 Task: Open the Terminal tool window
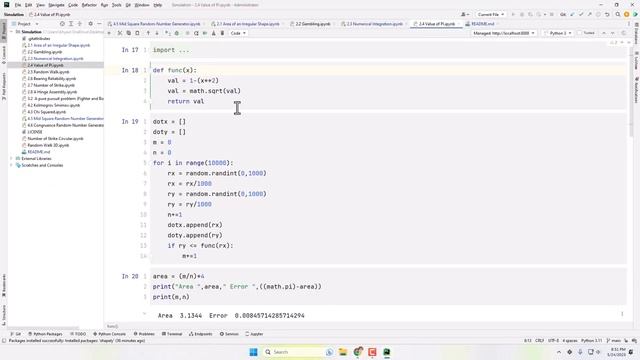tap(172, 334)
